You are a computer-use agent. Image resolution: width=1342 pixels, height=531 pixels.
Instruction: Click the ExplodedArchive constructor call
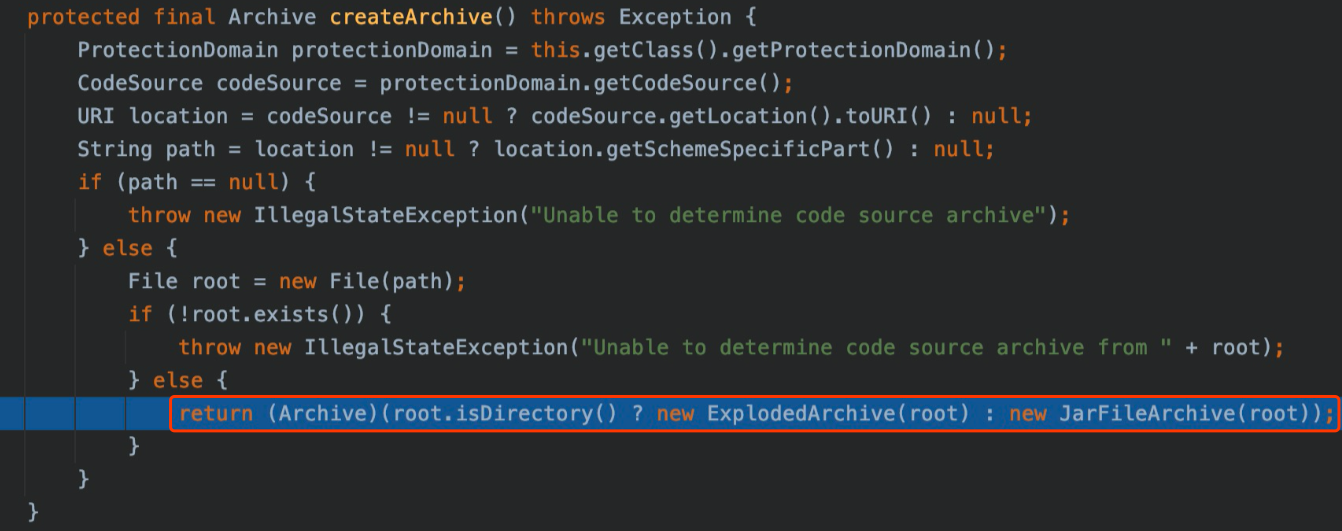pos(838,413)
